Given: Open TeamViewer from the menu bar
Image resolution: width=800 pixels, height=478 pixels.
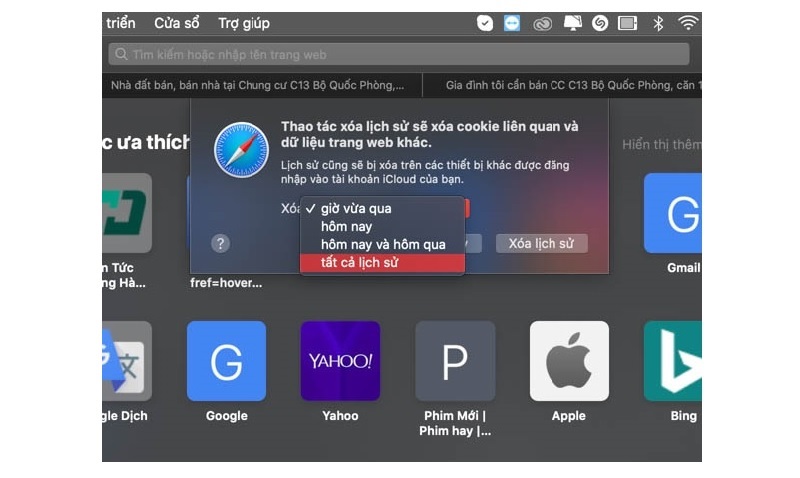Looking at the screenshot, I should pos(512,23).
